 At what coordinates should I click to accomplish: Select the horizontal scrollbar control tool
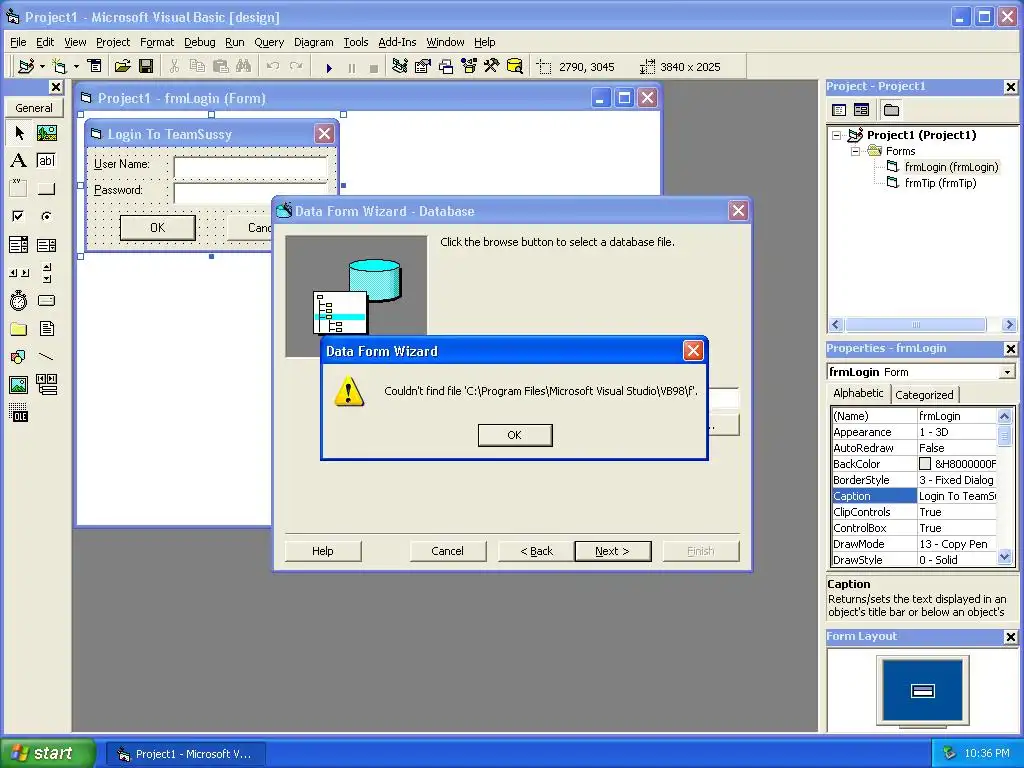(x=19, y=273)
